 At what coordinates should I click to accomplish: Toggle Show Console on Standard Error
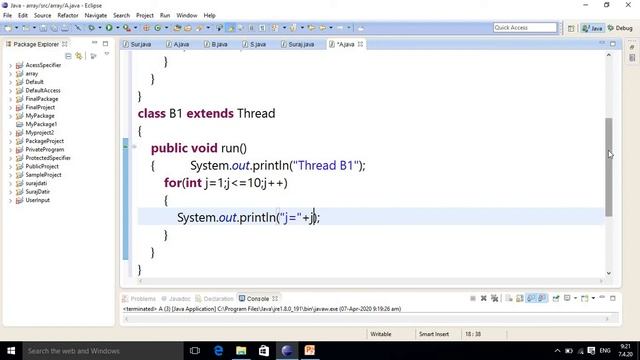pos(542,298)
